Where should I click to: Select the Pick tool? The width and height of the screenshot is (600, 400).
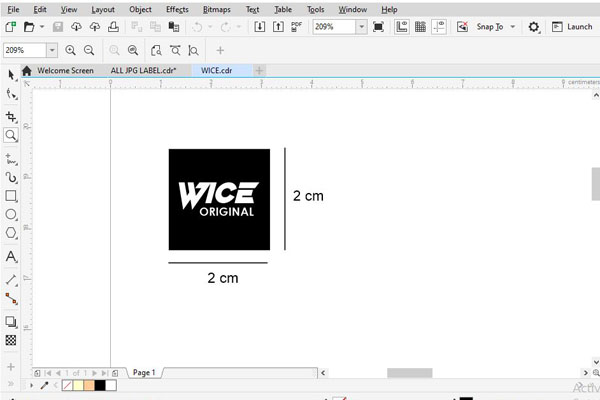pyautogui.click(x=11, y=75)
